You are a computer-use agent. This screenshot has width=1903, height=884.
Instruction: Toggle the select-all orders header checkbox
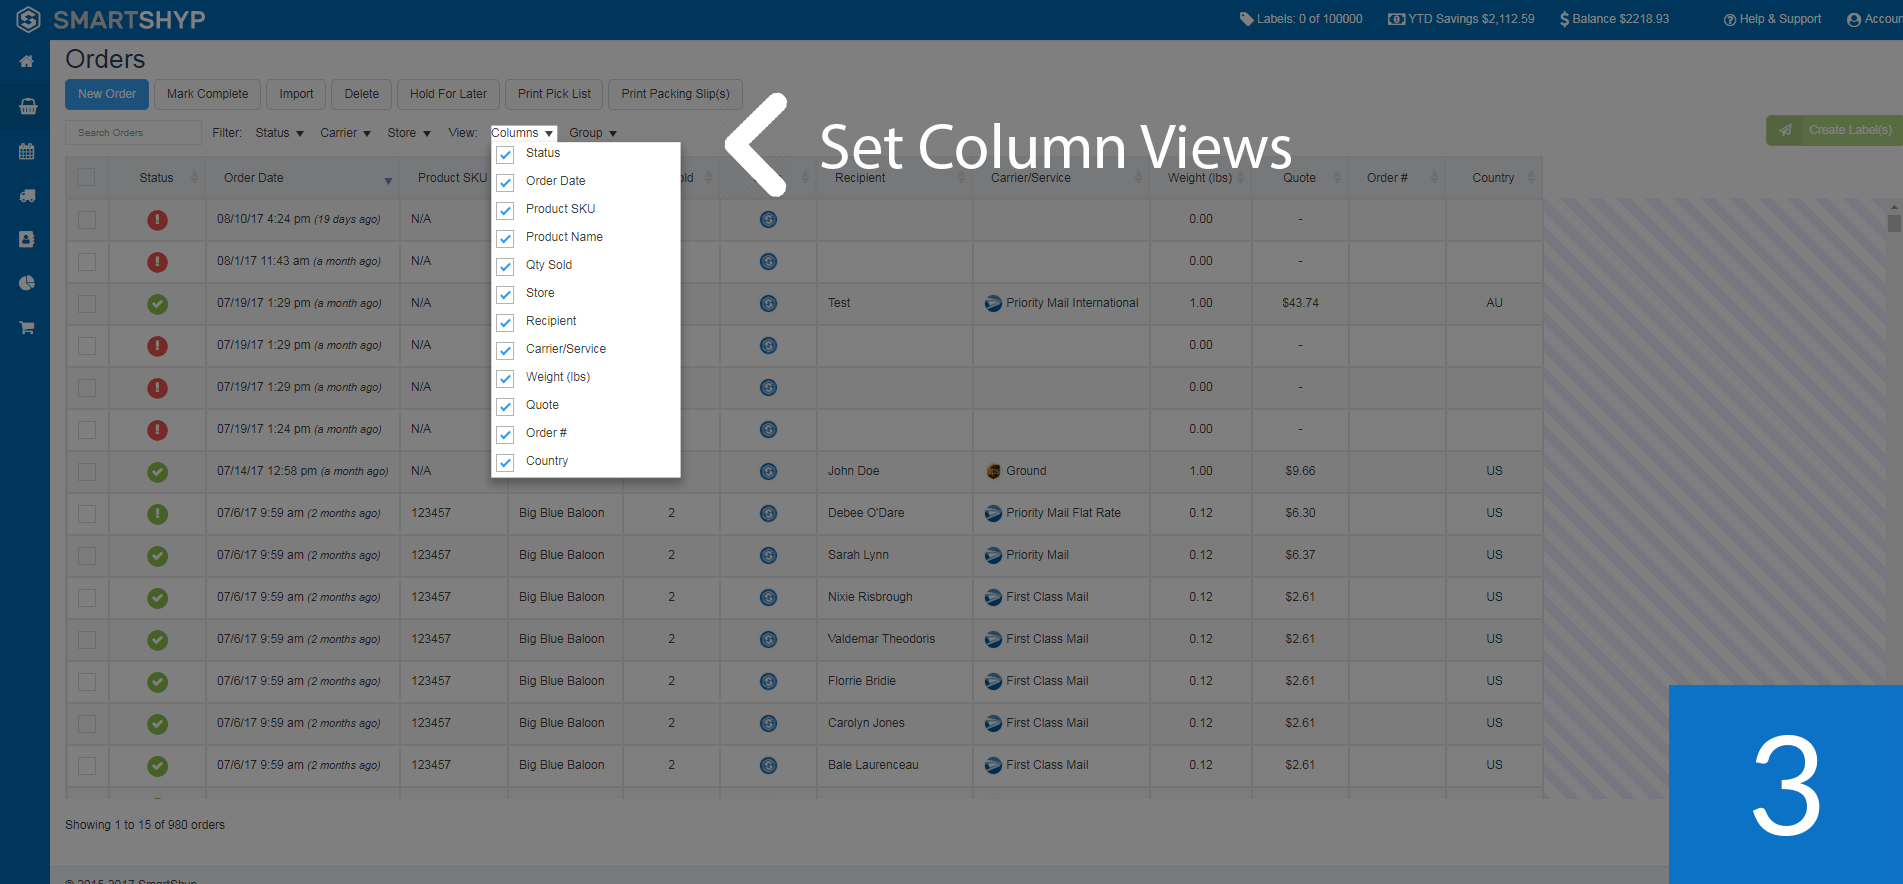(86, 177)
